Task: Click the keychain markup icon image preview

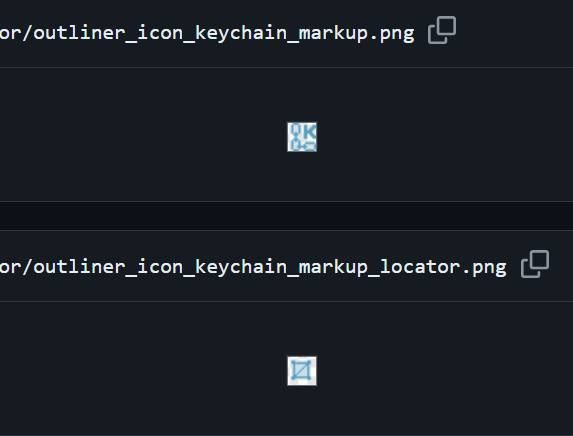Action: tap(302, 137)
